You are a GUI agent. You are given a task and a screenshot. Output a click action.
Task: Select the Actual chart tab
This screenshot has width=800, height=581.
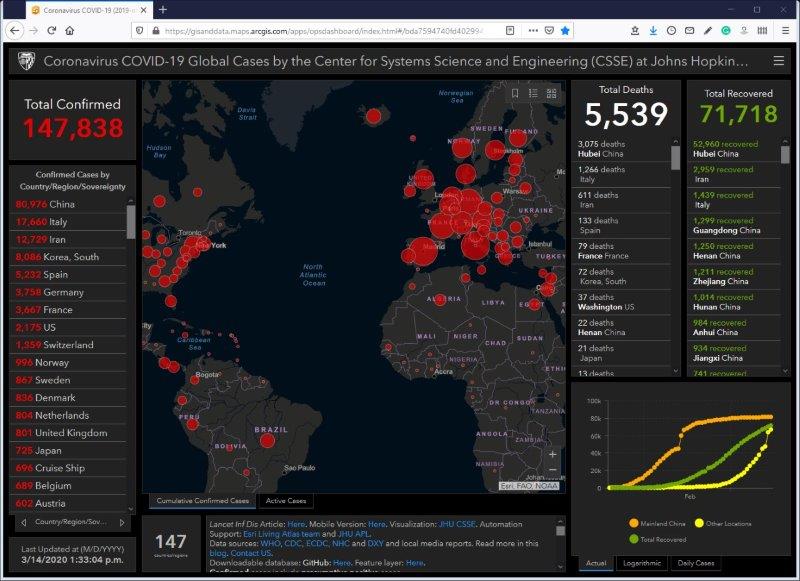pos(596,563)
